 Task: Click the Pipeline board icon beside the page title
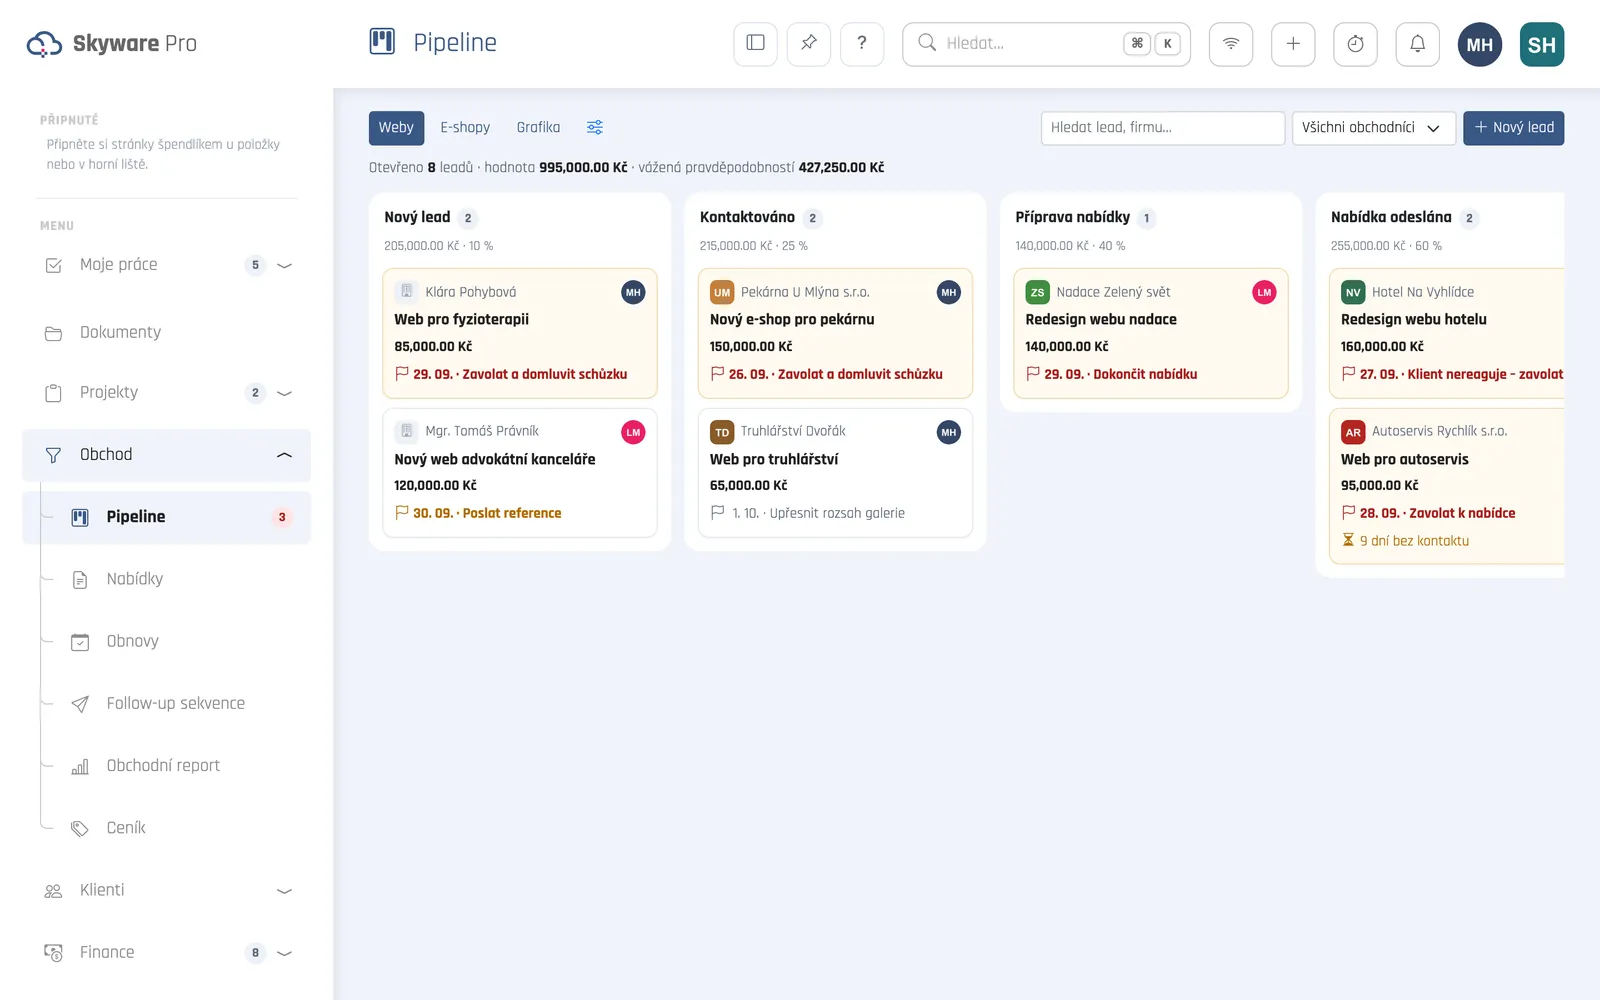click(382, 42)
